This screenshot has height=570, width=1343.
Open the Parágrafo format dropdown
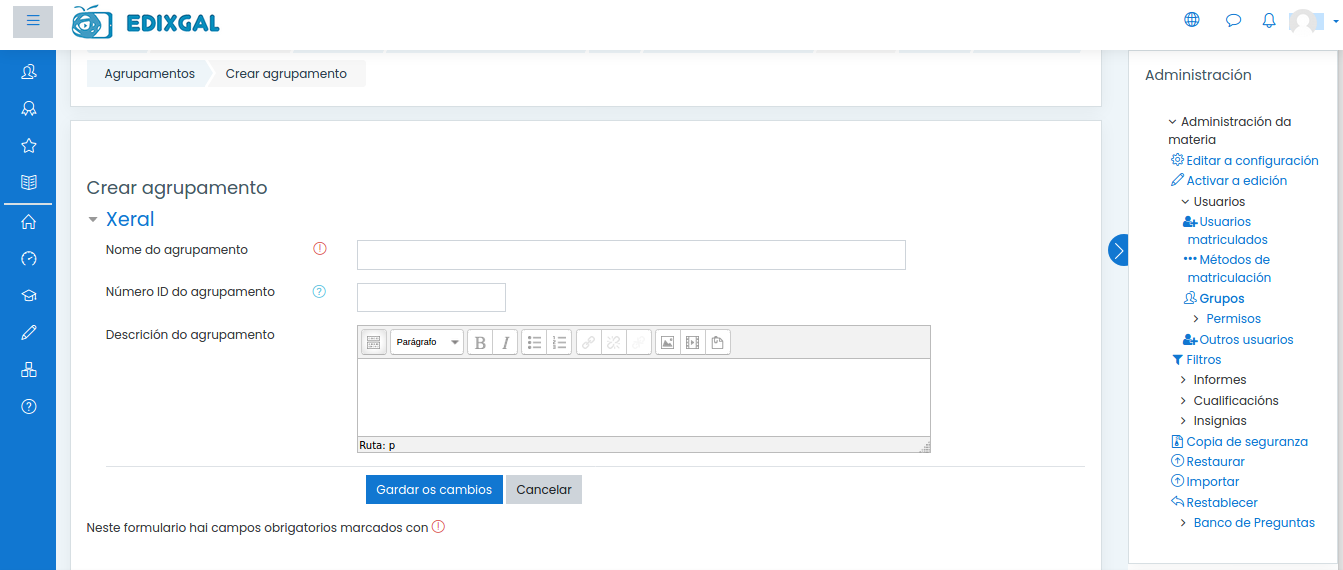427,343
